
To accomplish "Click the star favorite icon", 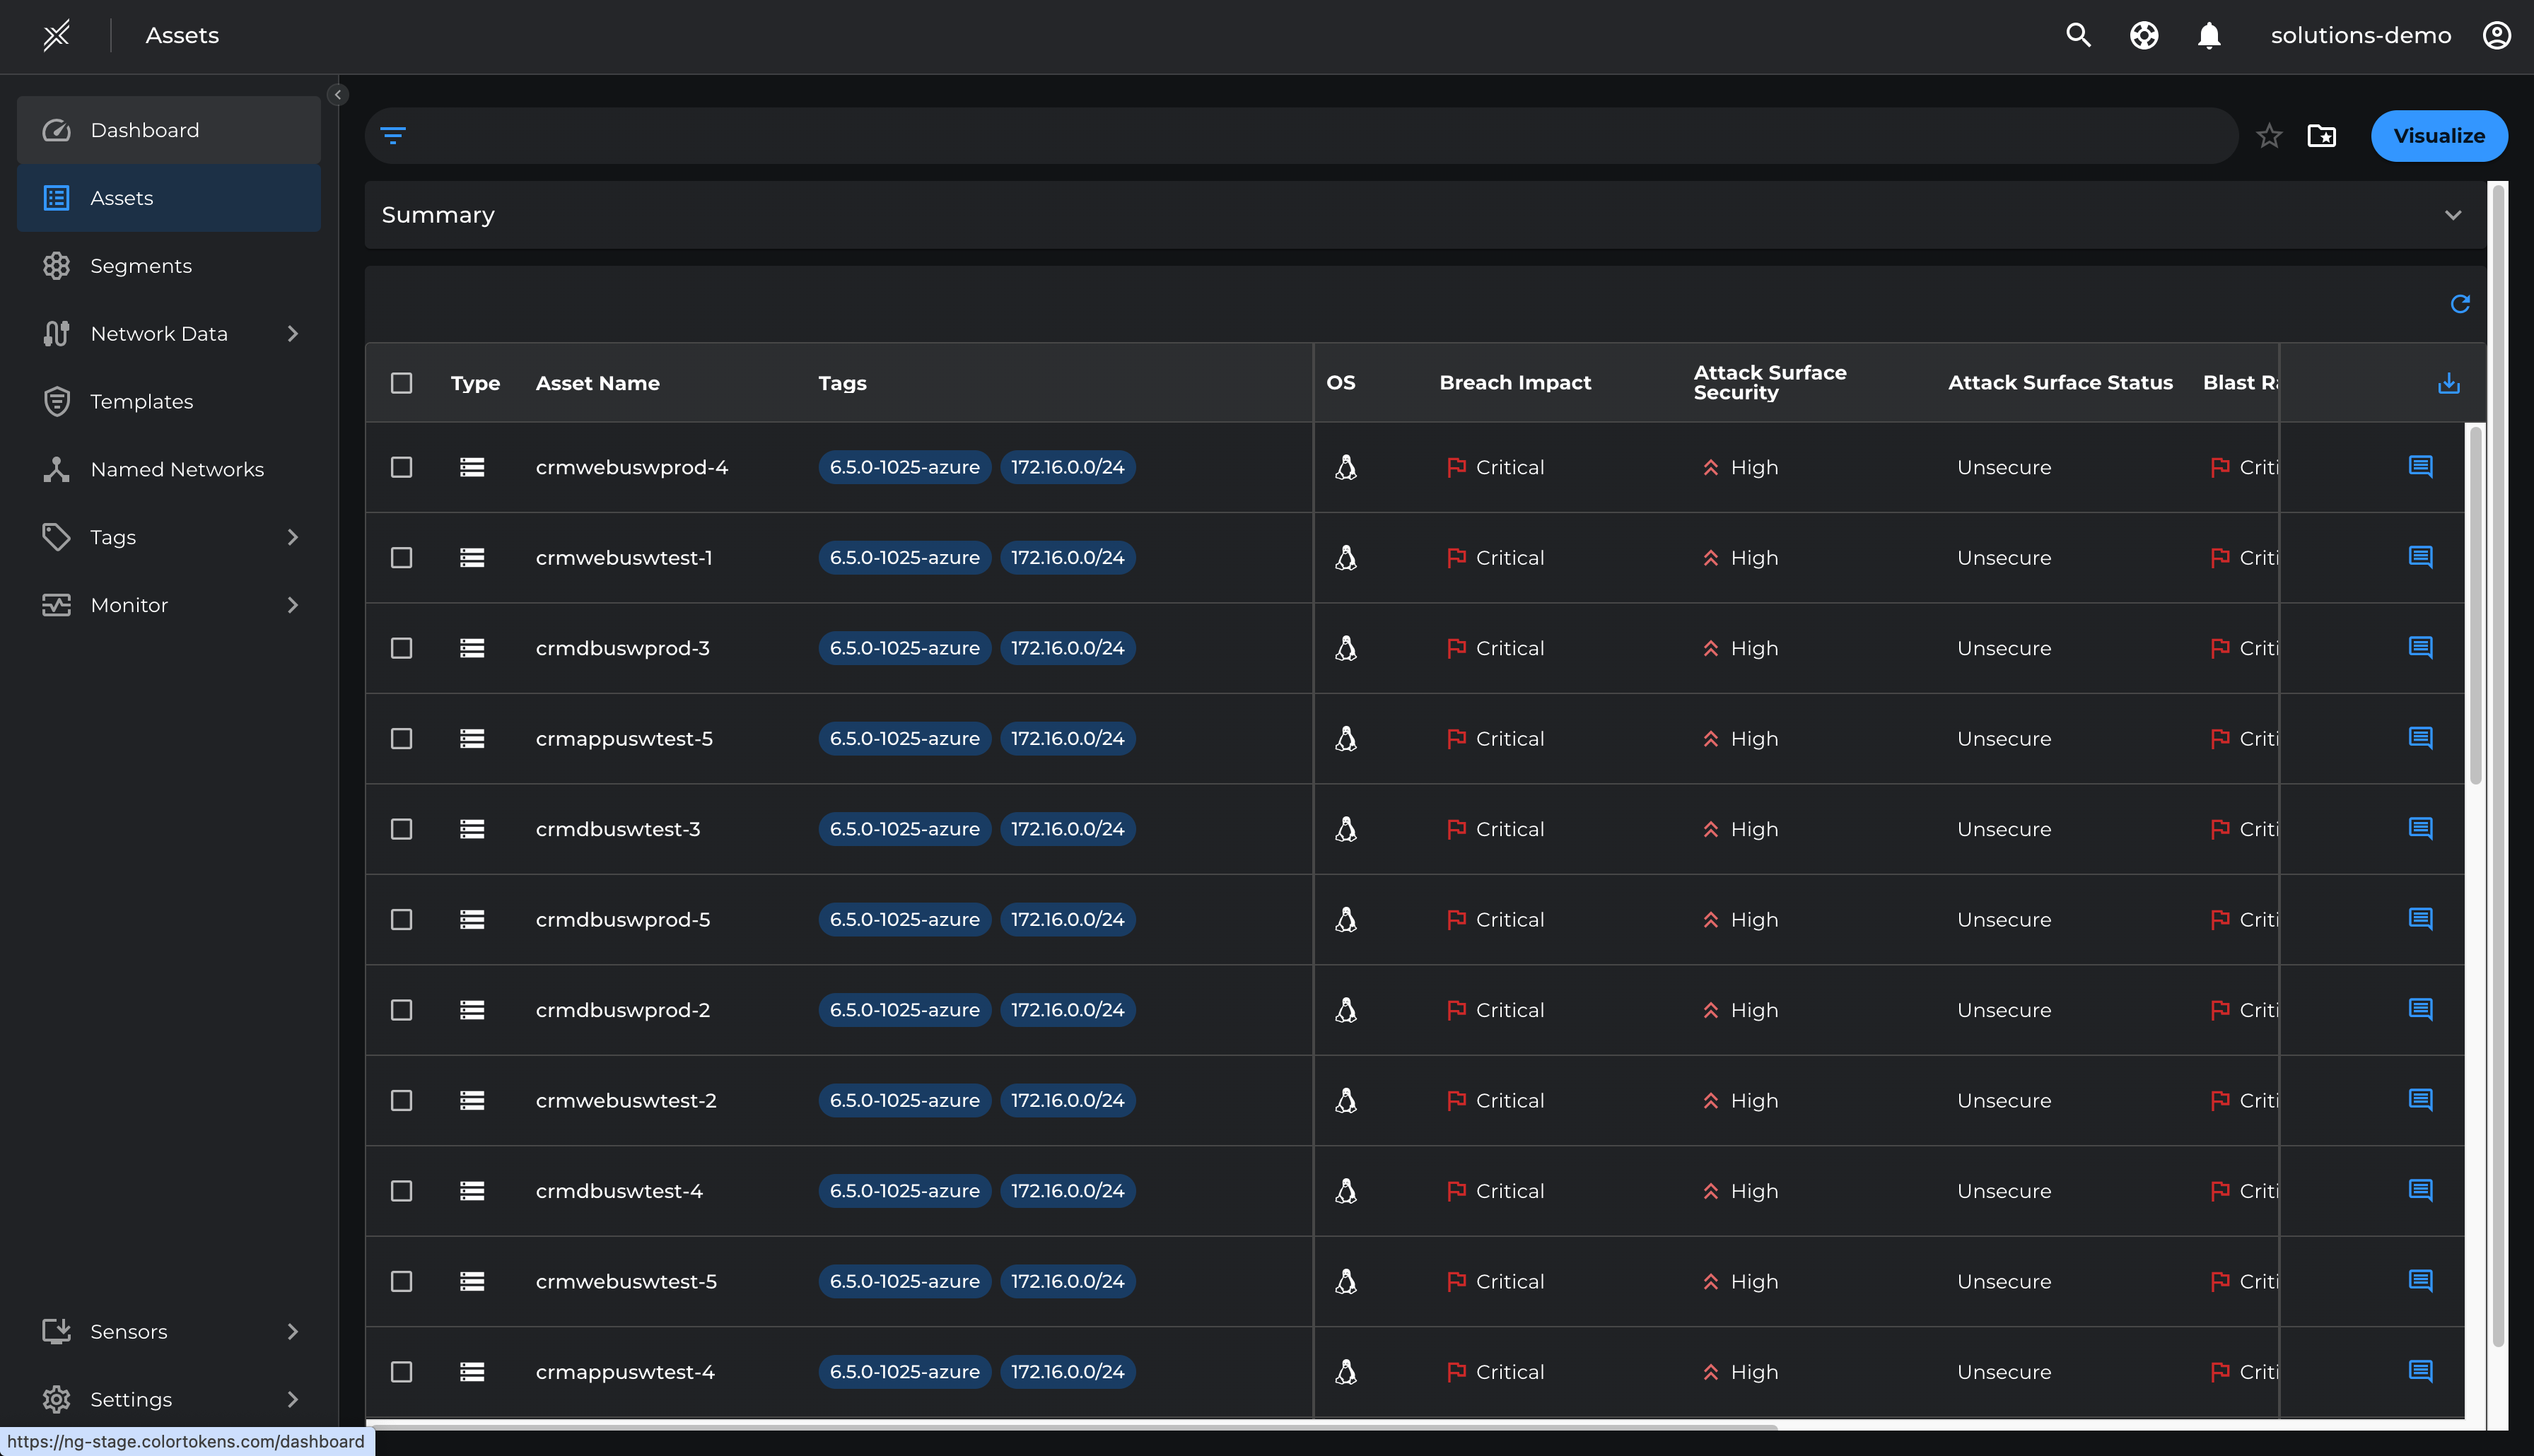I will point(2268,136).
